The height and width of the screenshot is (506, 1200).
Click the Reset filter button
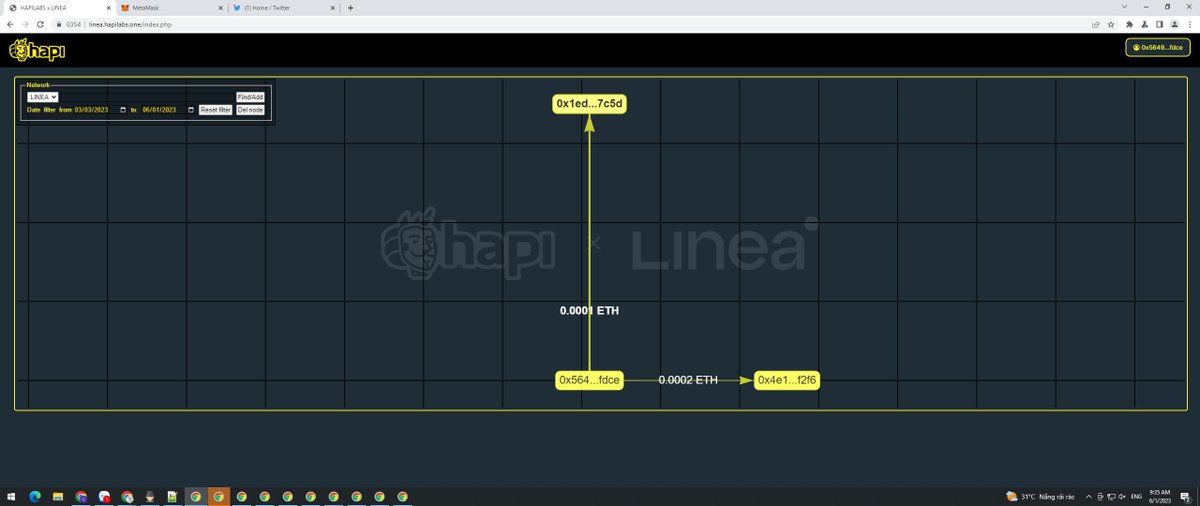point(216,110)
